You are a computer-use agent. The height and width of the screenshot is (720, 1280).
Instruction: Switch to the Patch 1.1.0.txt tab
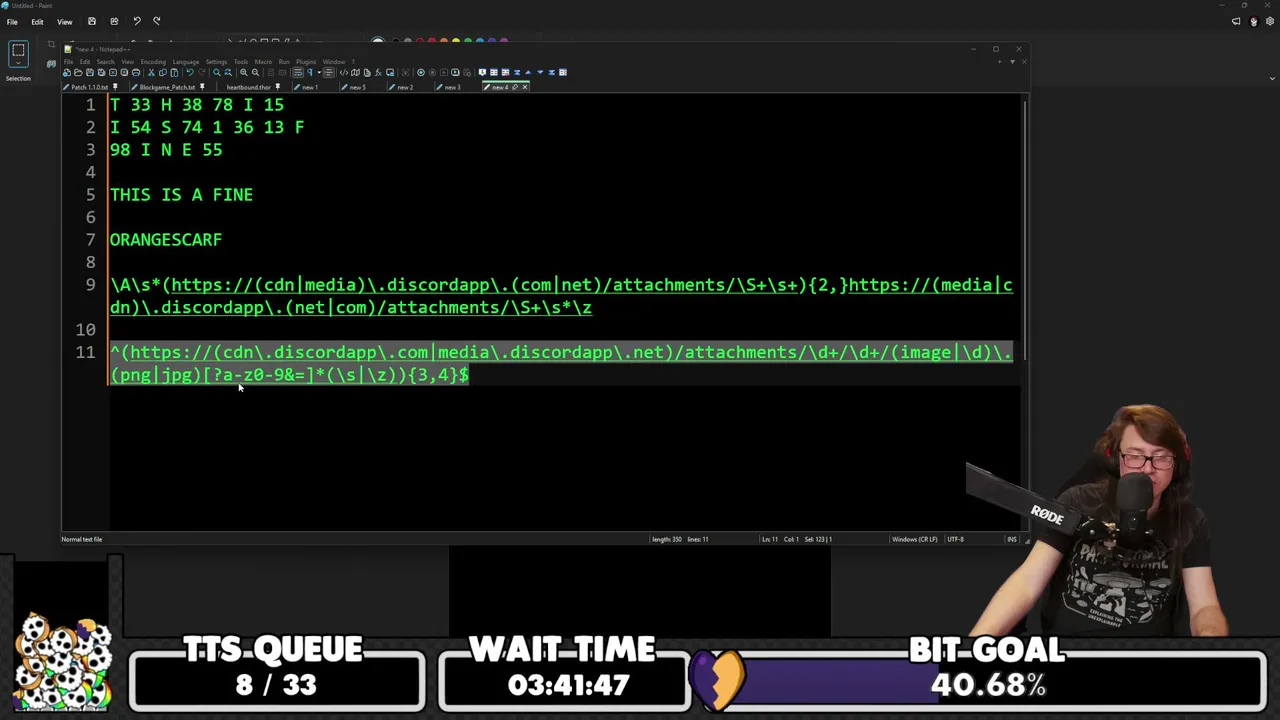90,87
